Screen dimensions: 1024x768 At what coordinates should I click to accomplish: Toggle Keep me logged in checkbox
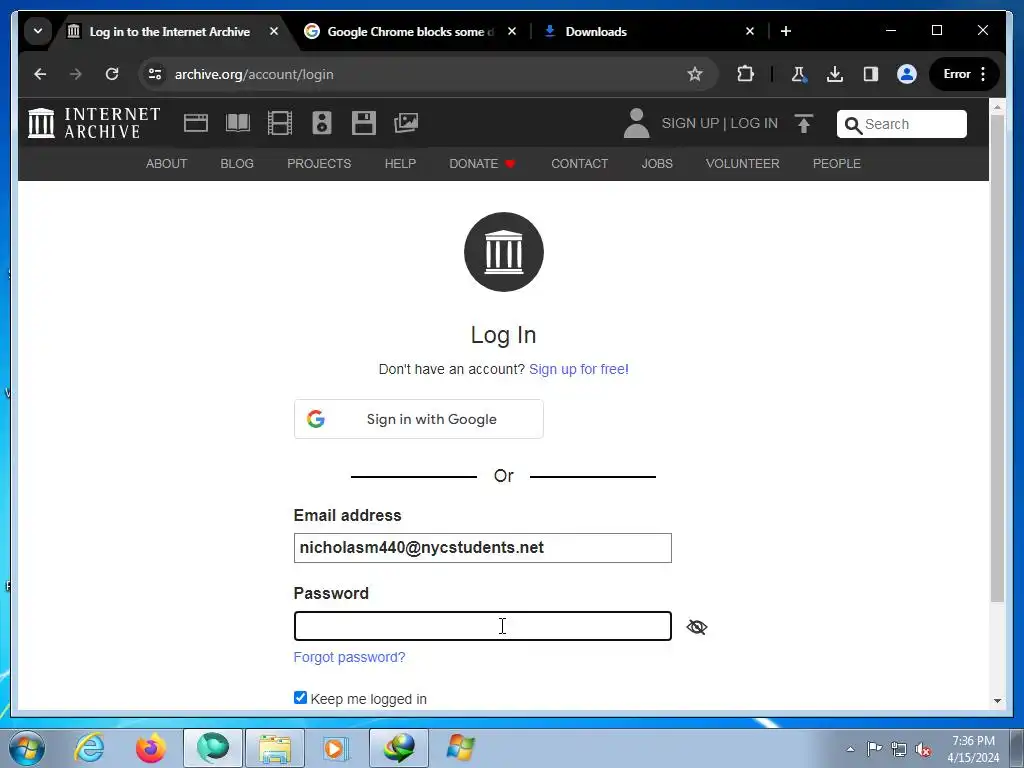(x=300, y=697)
